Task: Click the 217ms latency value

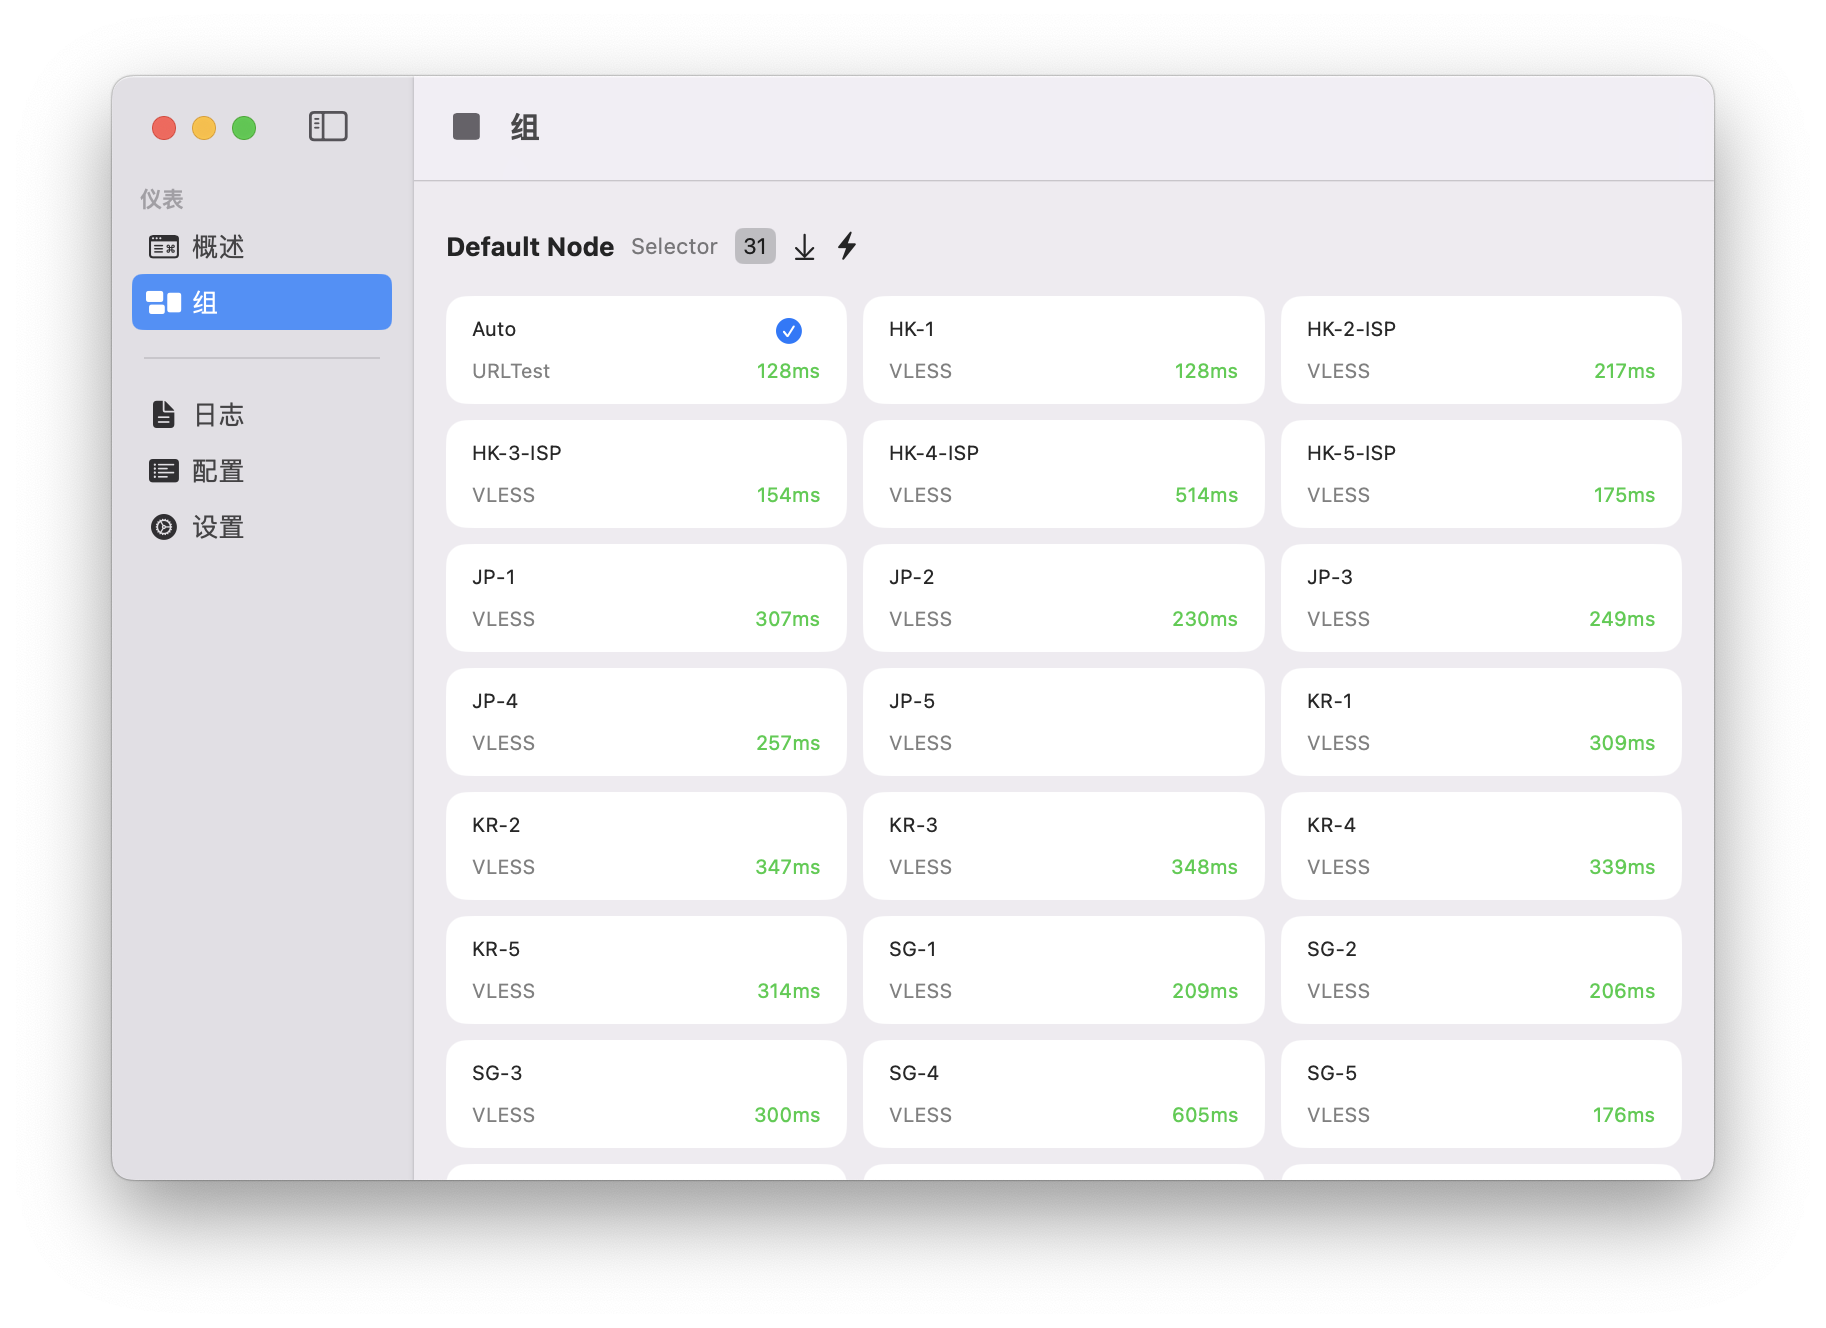Action: [1624, 371]
